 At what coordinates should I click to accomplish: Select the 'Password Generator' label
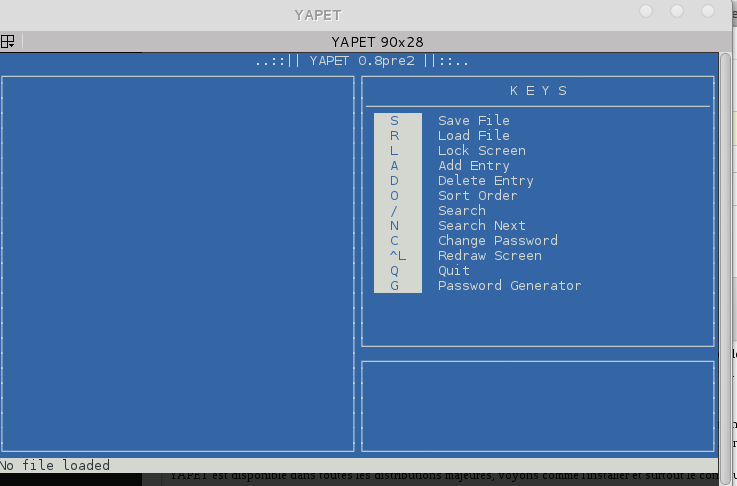pos(510,286)
